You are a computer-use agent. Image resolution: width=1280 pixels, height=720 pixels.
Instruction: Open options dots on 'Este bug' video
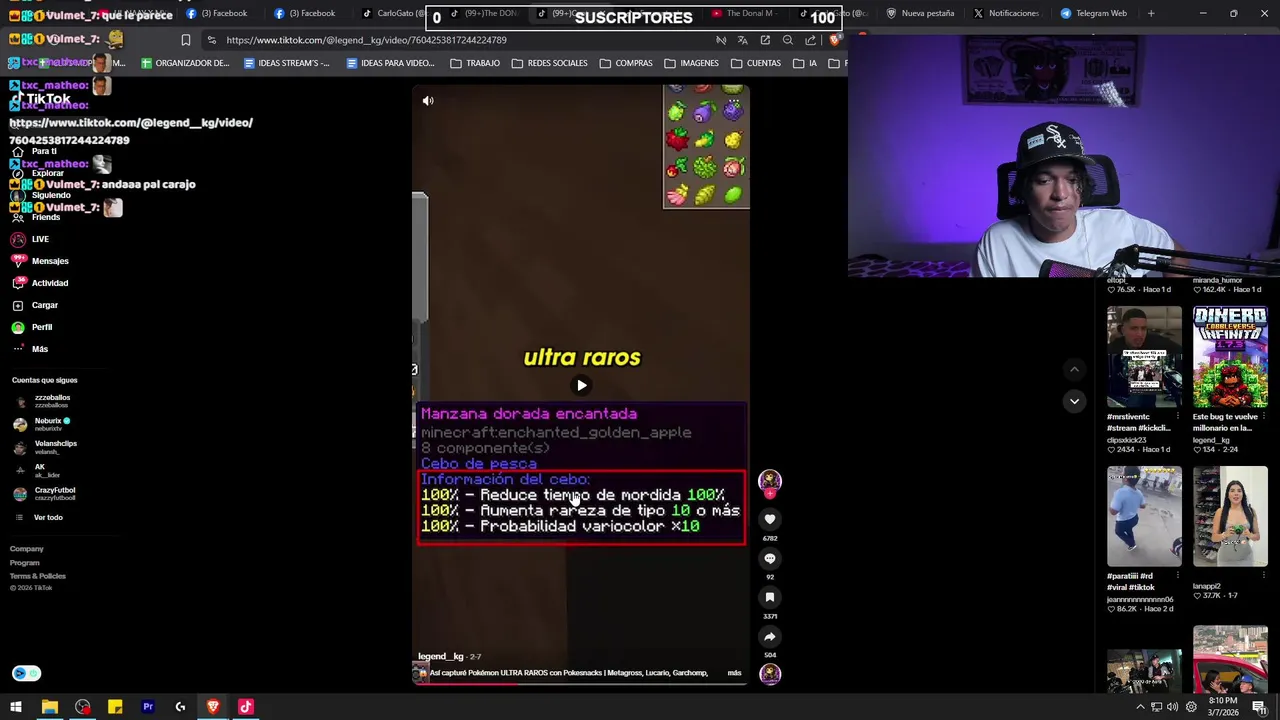pos(1264,417)
